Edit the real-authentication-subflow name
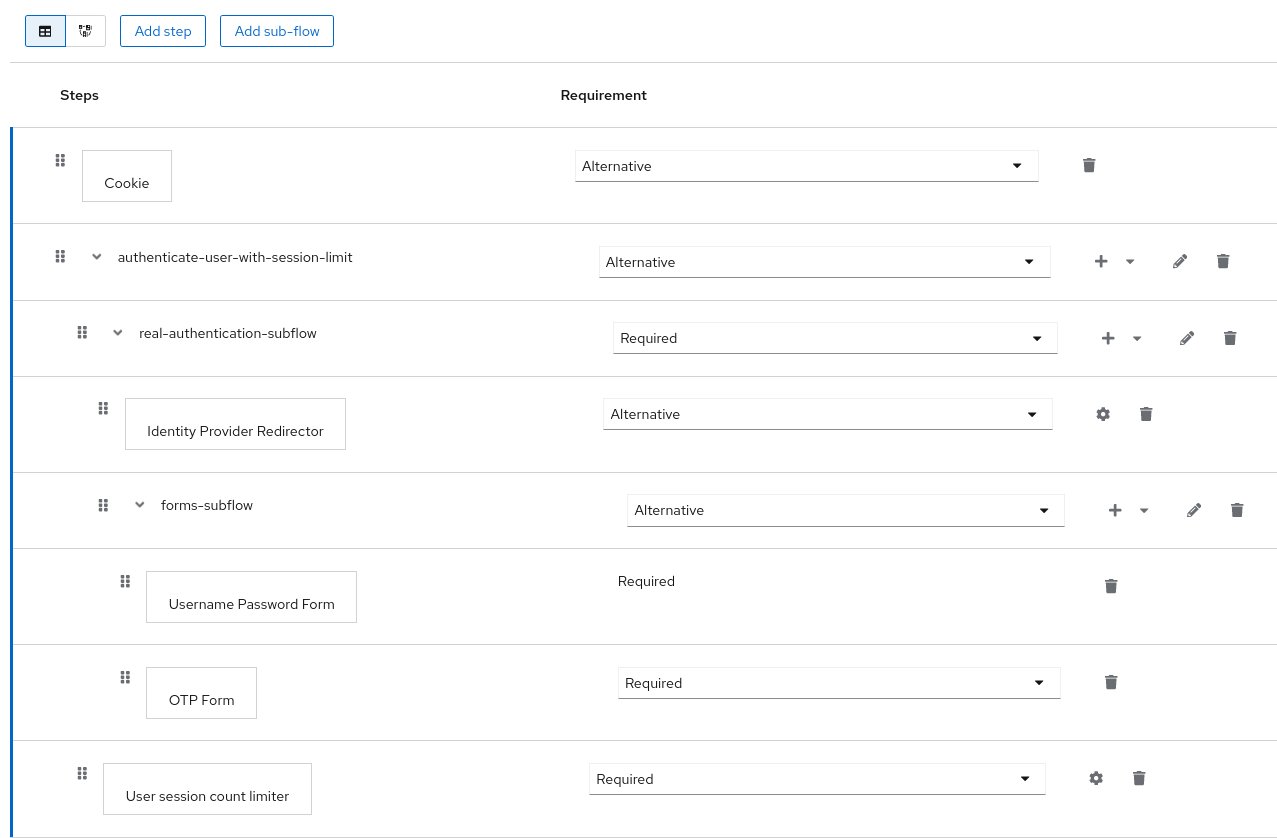This screenshot has width=1277, height=838. pos(1187,338)
